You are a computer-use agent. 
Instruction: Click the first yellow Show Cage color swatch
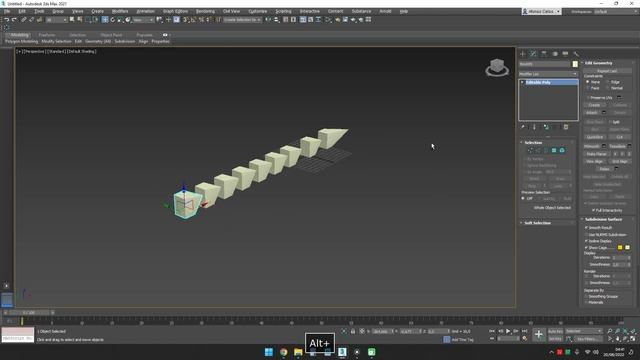[x=620, y=248]
